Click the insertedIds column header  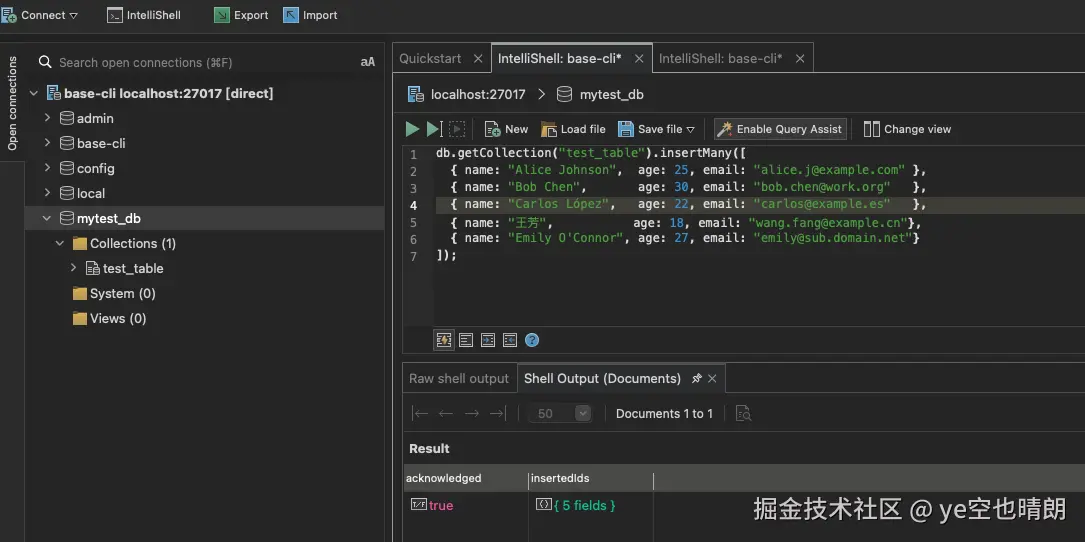point(591,478)
